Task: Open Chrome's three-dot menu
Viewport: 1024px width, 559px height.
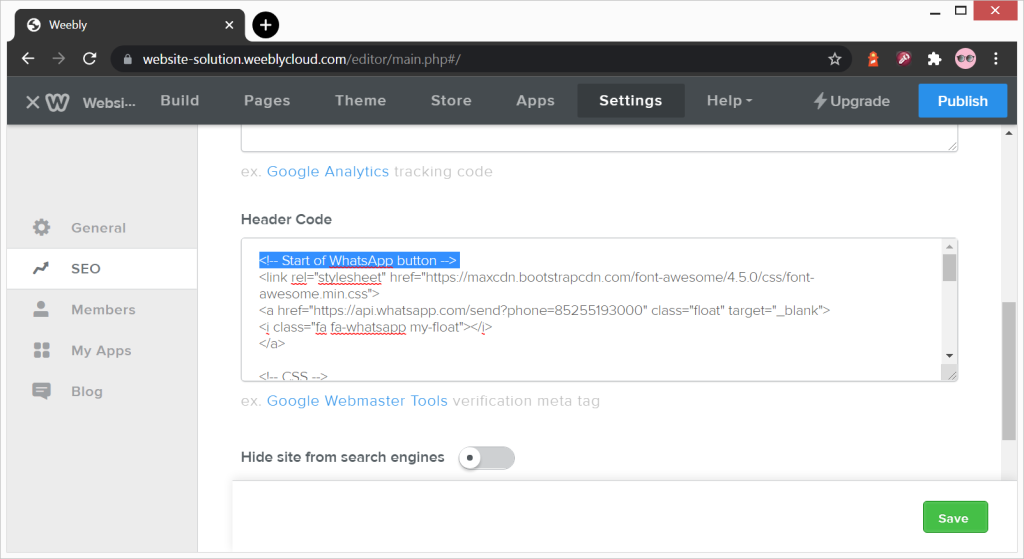Action: 996,59
